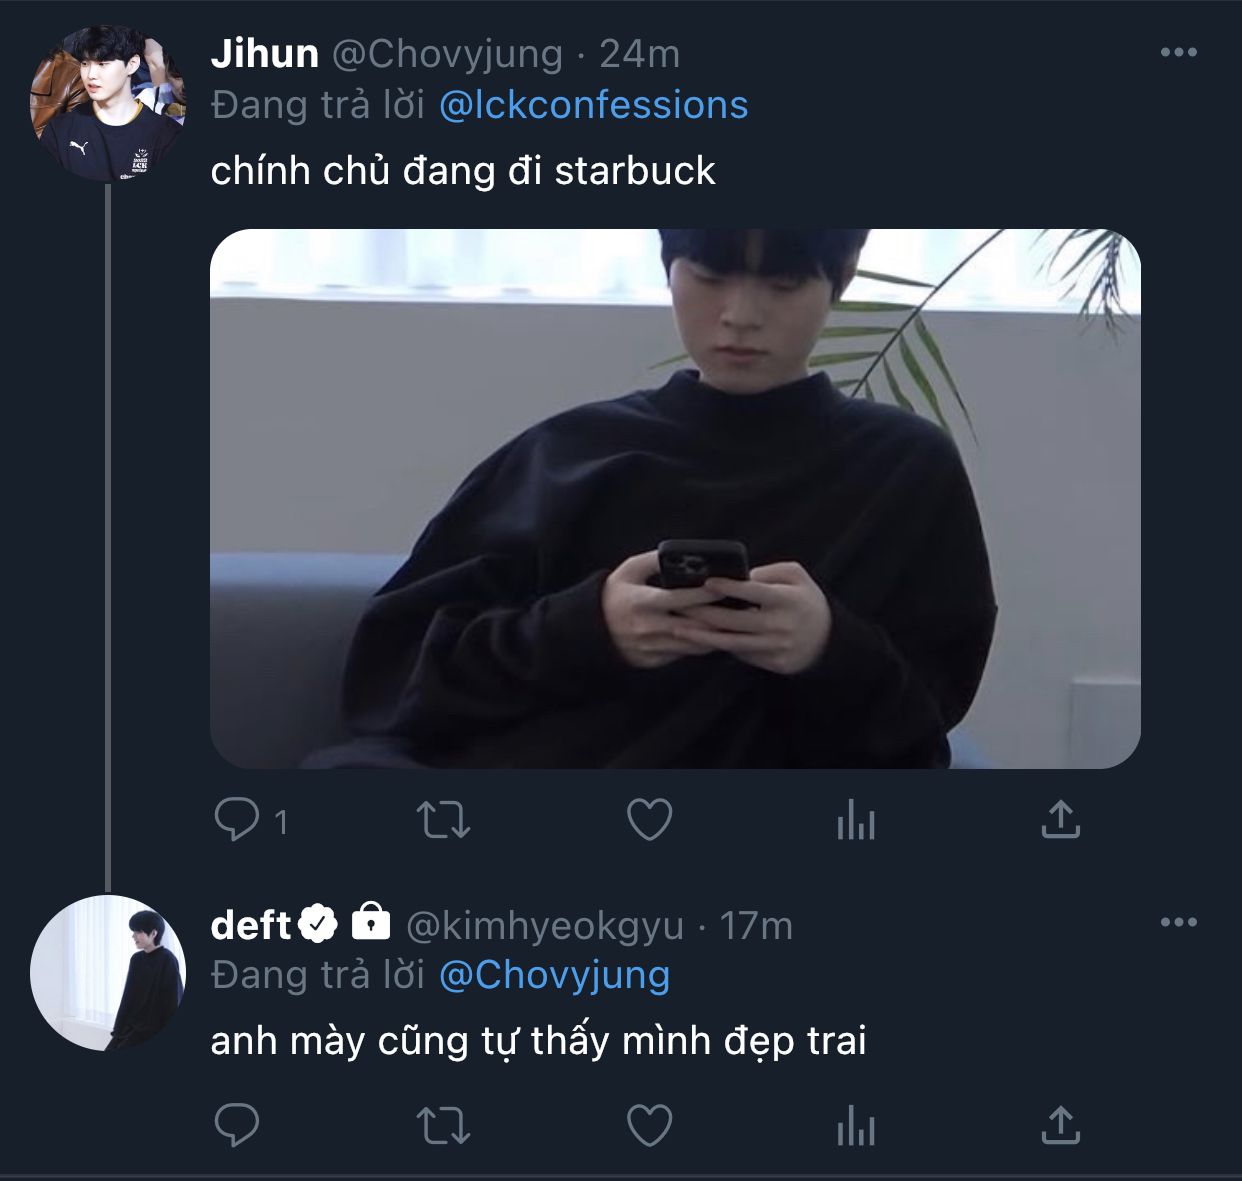The image size is (1242, 1181).
Task: Open the 24m timestamp of Jihun's tweet
Action: coord(639,54)
